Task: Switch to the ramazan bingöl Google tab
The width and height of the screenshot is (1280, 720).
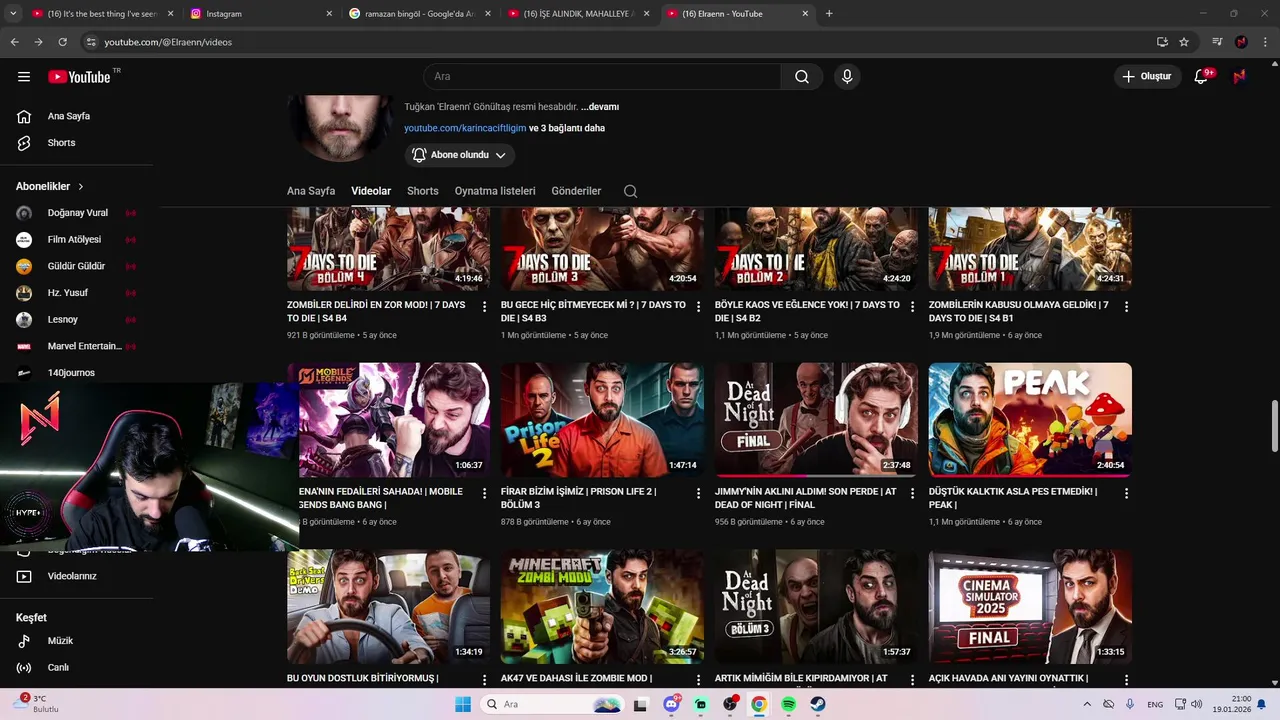Action: click(x=421, y=14)
